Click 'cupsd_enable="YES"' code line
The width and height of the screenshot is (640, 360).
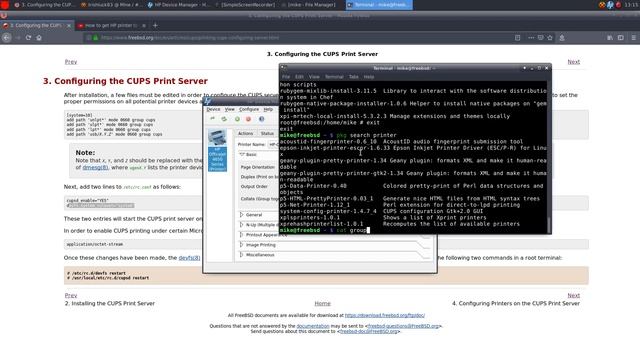[x=87, y=201]
